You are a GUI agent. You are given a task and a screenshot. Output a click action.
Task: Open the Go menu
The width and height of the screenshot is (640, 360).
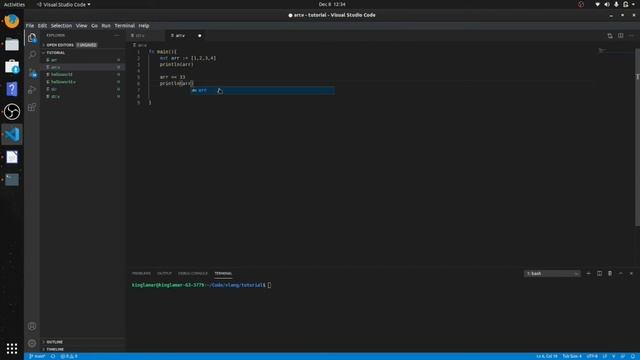pyautogui.click(x=94, y=26)
